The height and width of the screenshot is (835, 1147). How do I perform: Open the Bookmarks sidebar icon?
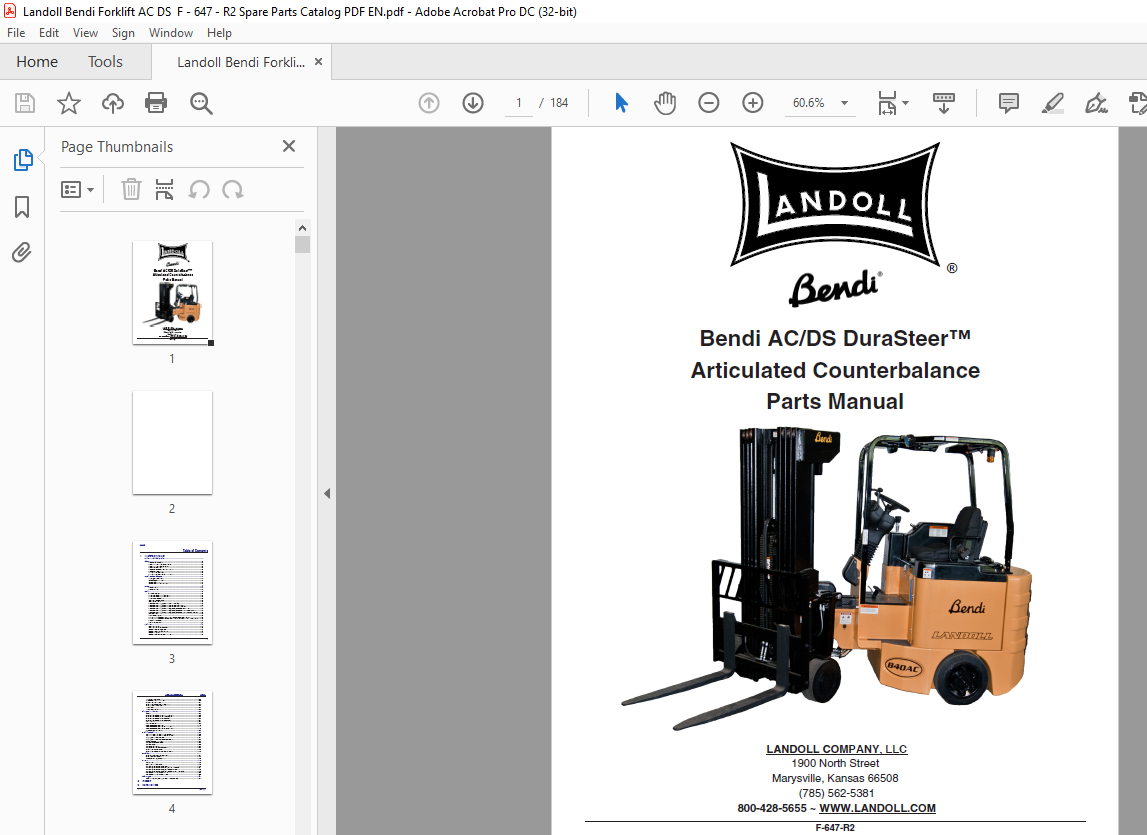tap(22, 206)
